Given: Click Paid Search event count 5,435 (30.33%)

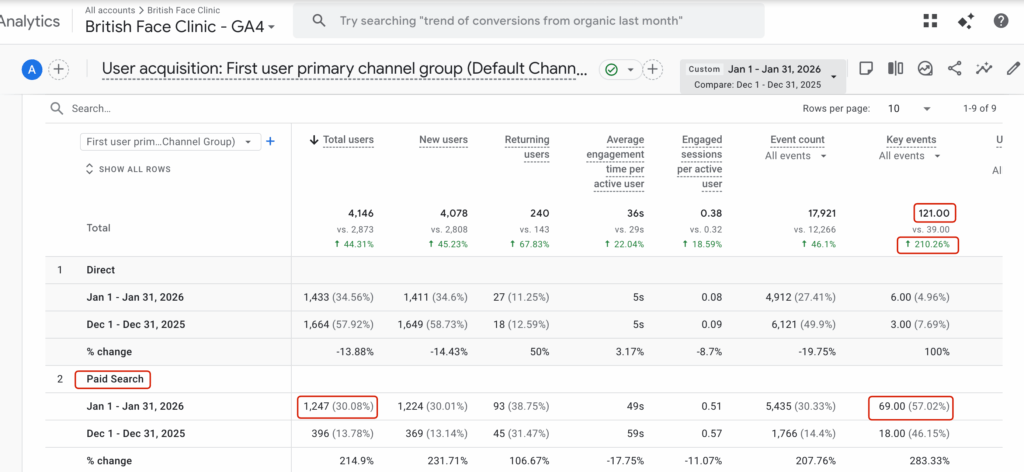Looking at the screenshot, I should pos(801,406).
